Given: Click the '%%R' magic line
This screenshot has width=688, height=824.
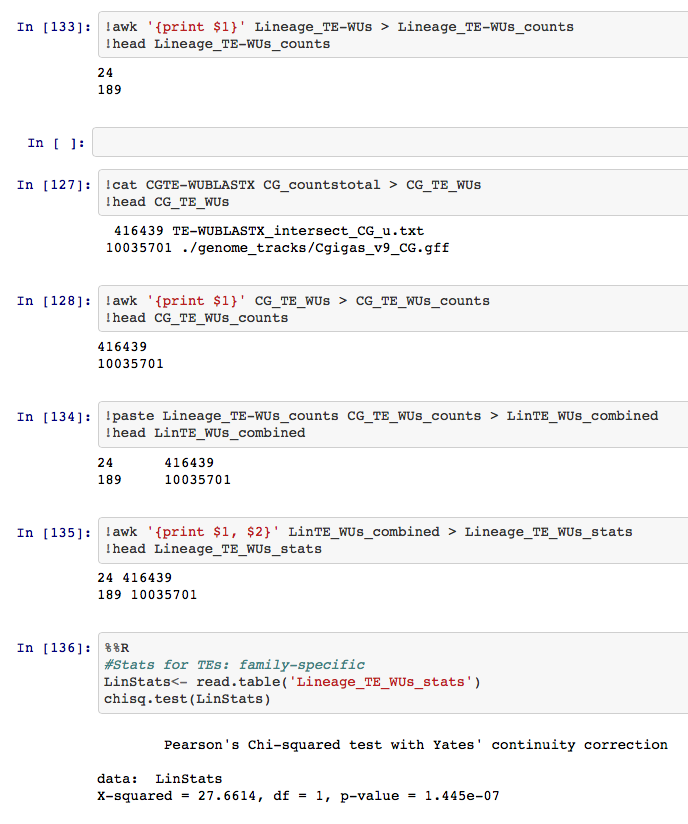Looking at the screenshot, I should click(x=117, y=648).
